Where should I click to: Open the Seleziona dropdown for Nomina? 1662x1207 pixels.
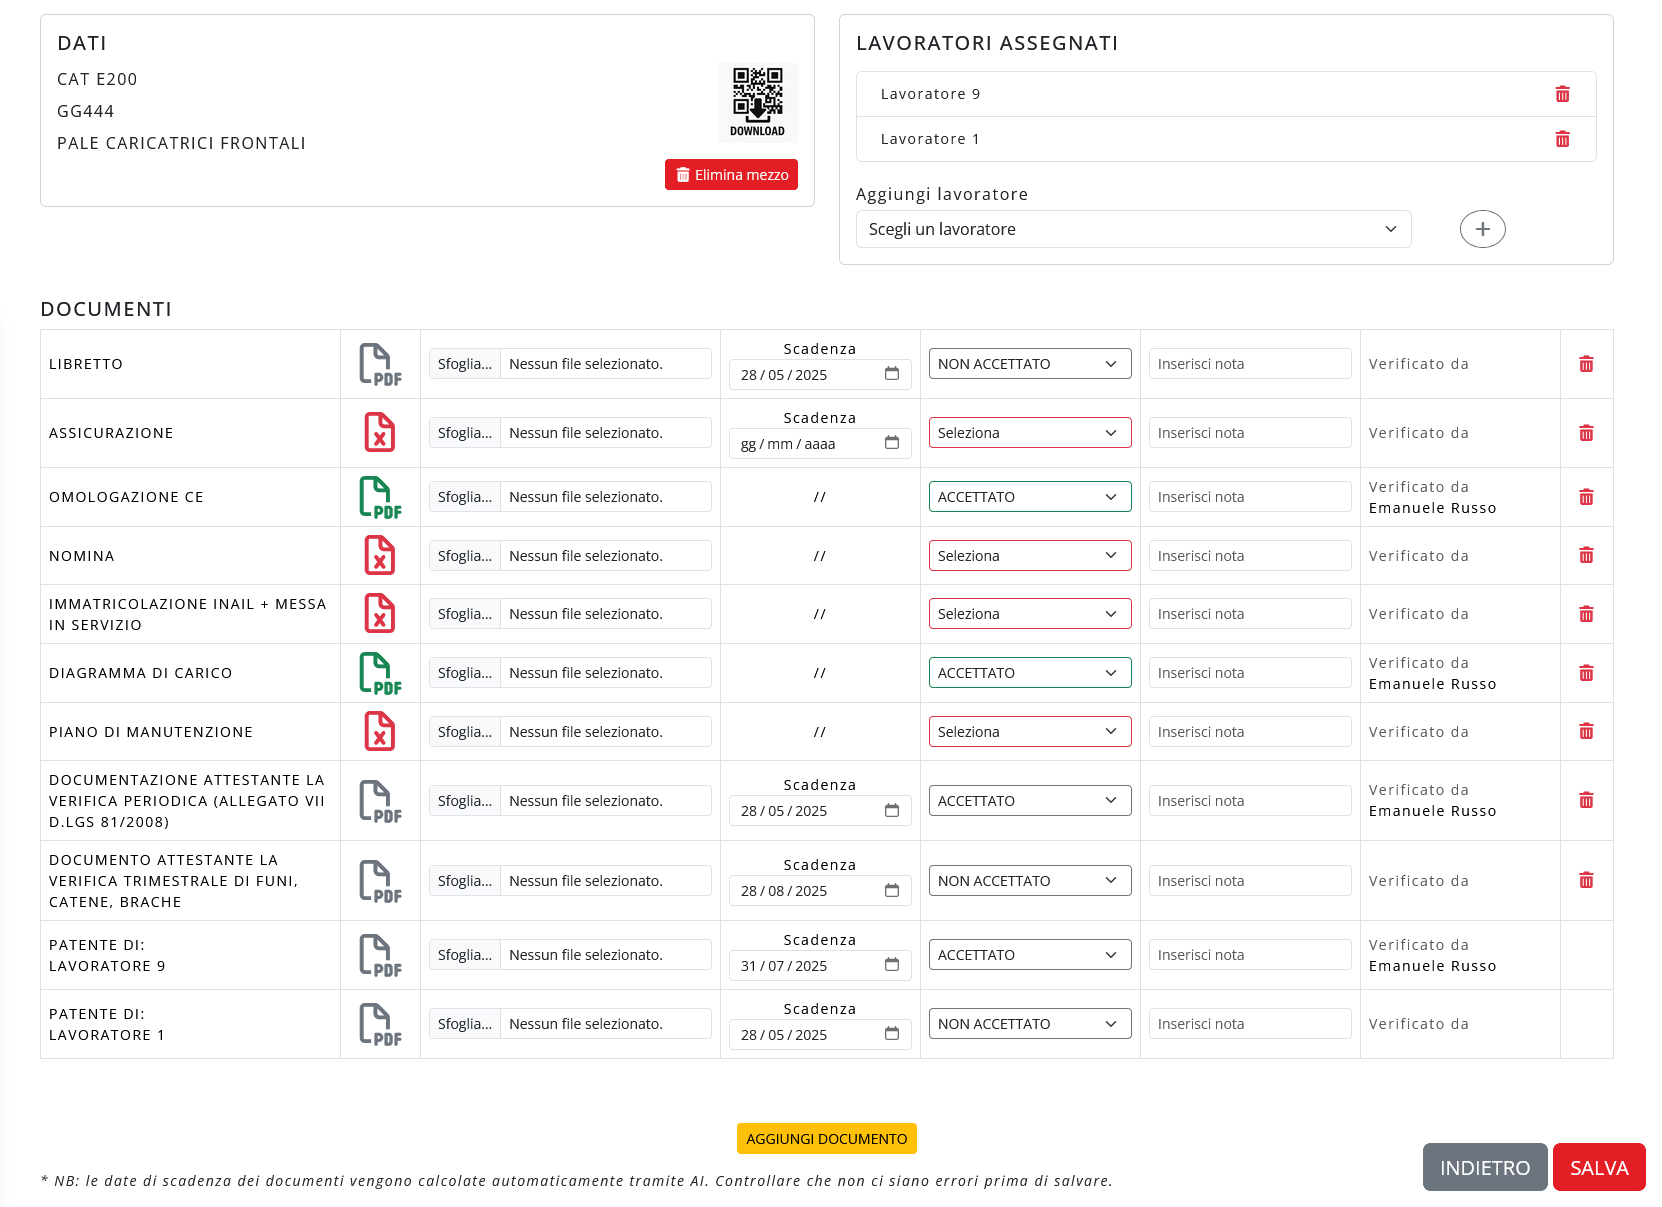(x=1029, y=556)
